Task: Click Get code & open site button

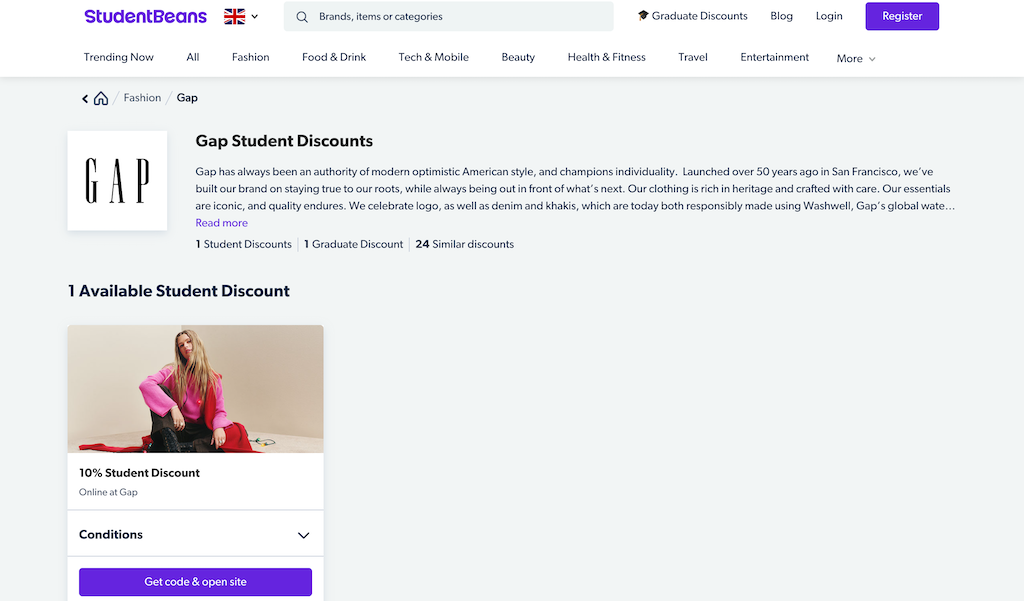Action: click(x=195, y=581)
